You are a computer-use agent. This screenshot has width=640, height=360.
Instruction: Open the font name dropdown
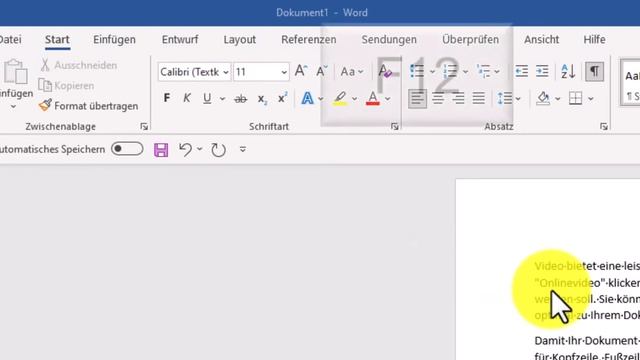pyautogui.click(x=226, y=72)
